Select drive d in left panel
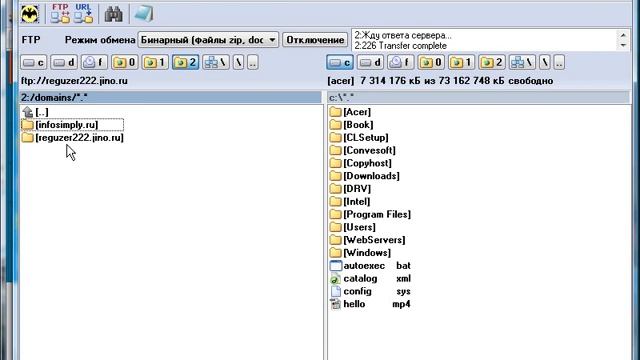Image resolution: width=640 pixels, height=360 pixels. click(x=64, y=62)
